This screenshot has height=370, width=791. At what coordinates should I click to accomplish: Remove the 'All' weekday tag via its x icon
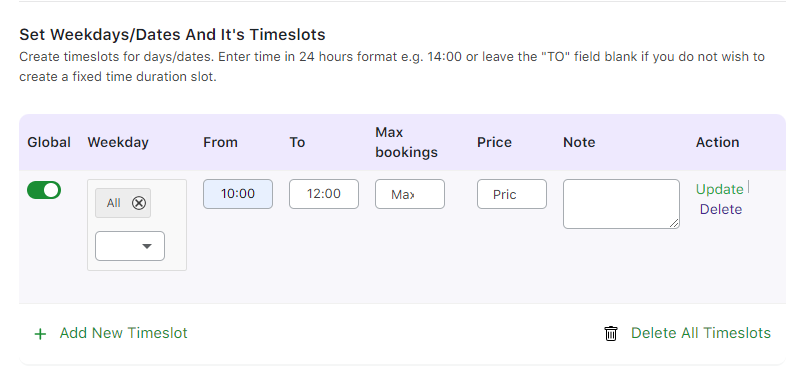coord(139,203)
